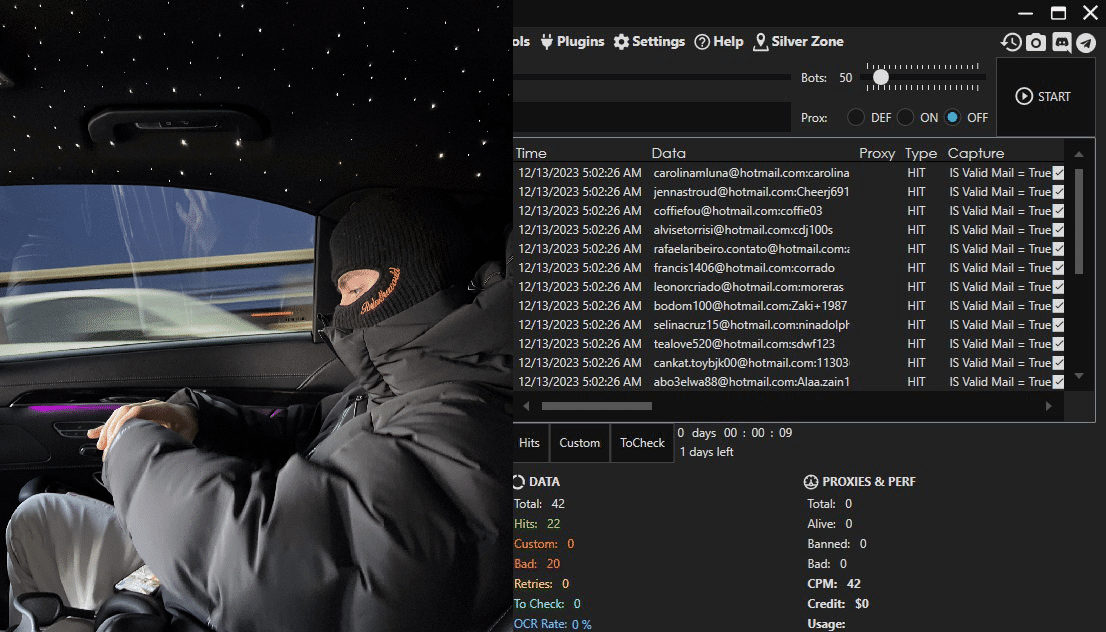
Task: Toggle checkbox for coffiefou row
Action: coord(1058,211)
